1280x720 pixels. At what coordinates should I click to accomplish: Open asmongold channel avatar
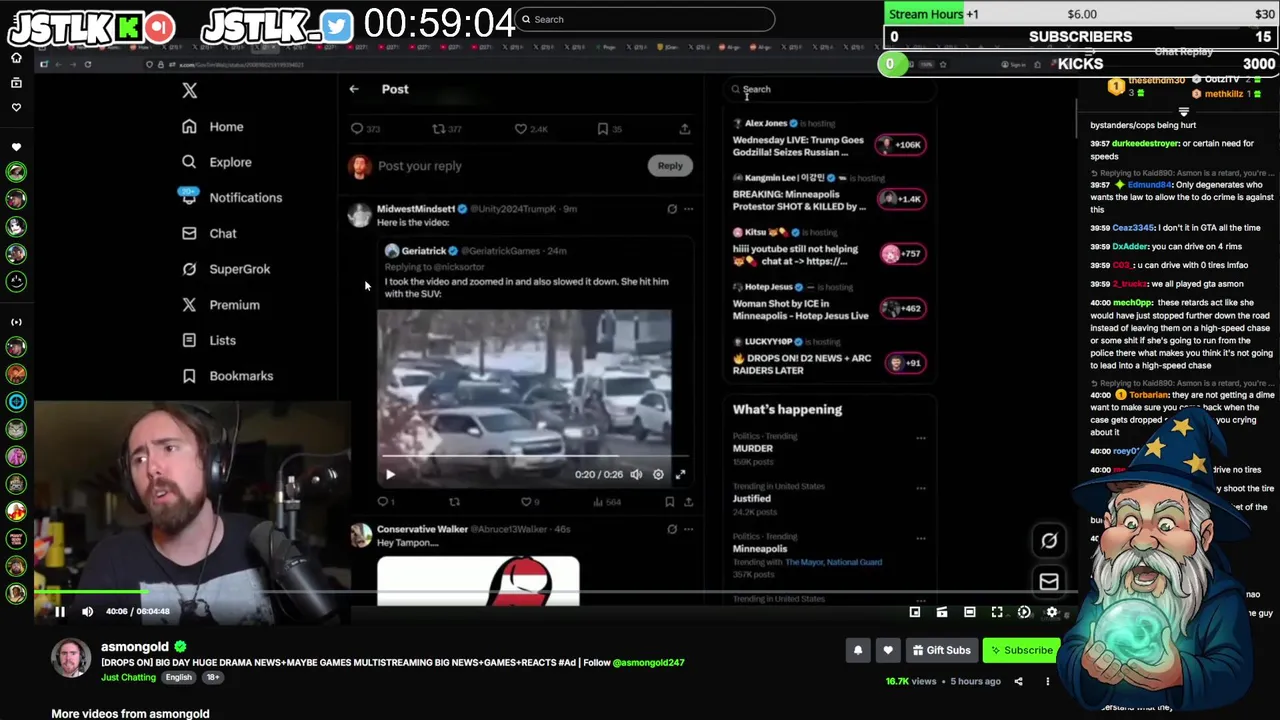[x=71, y=657]
